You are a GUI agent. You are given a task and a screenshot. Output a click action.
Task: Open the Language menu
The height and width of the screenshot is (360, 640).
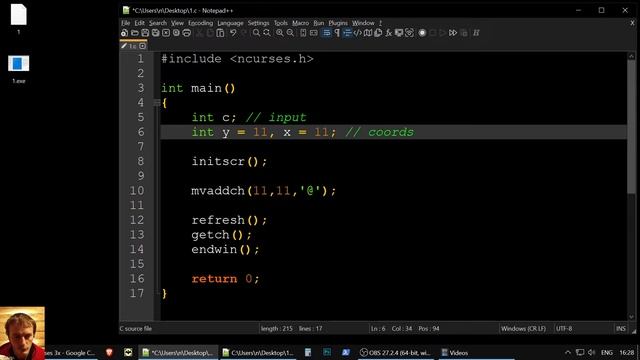tap(230, 23)
